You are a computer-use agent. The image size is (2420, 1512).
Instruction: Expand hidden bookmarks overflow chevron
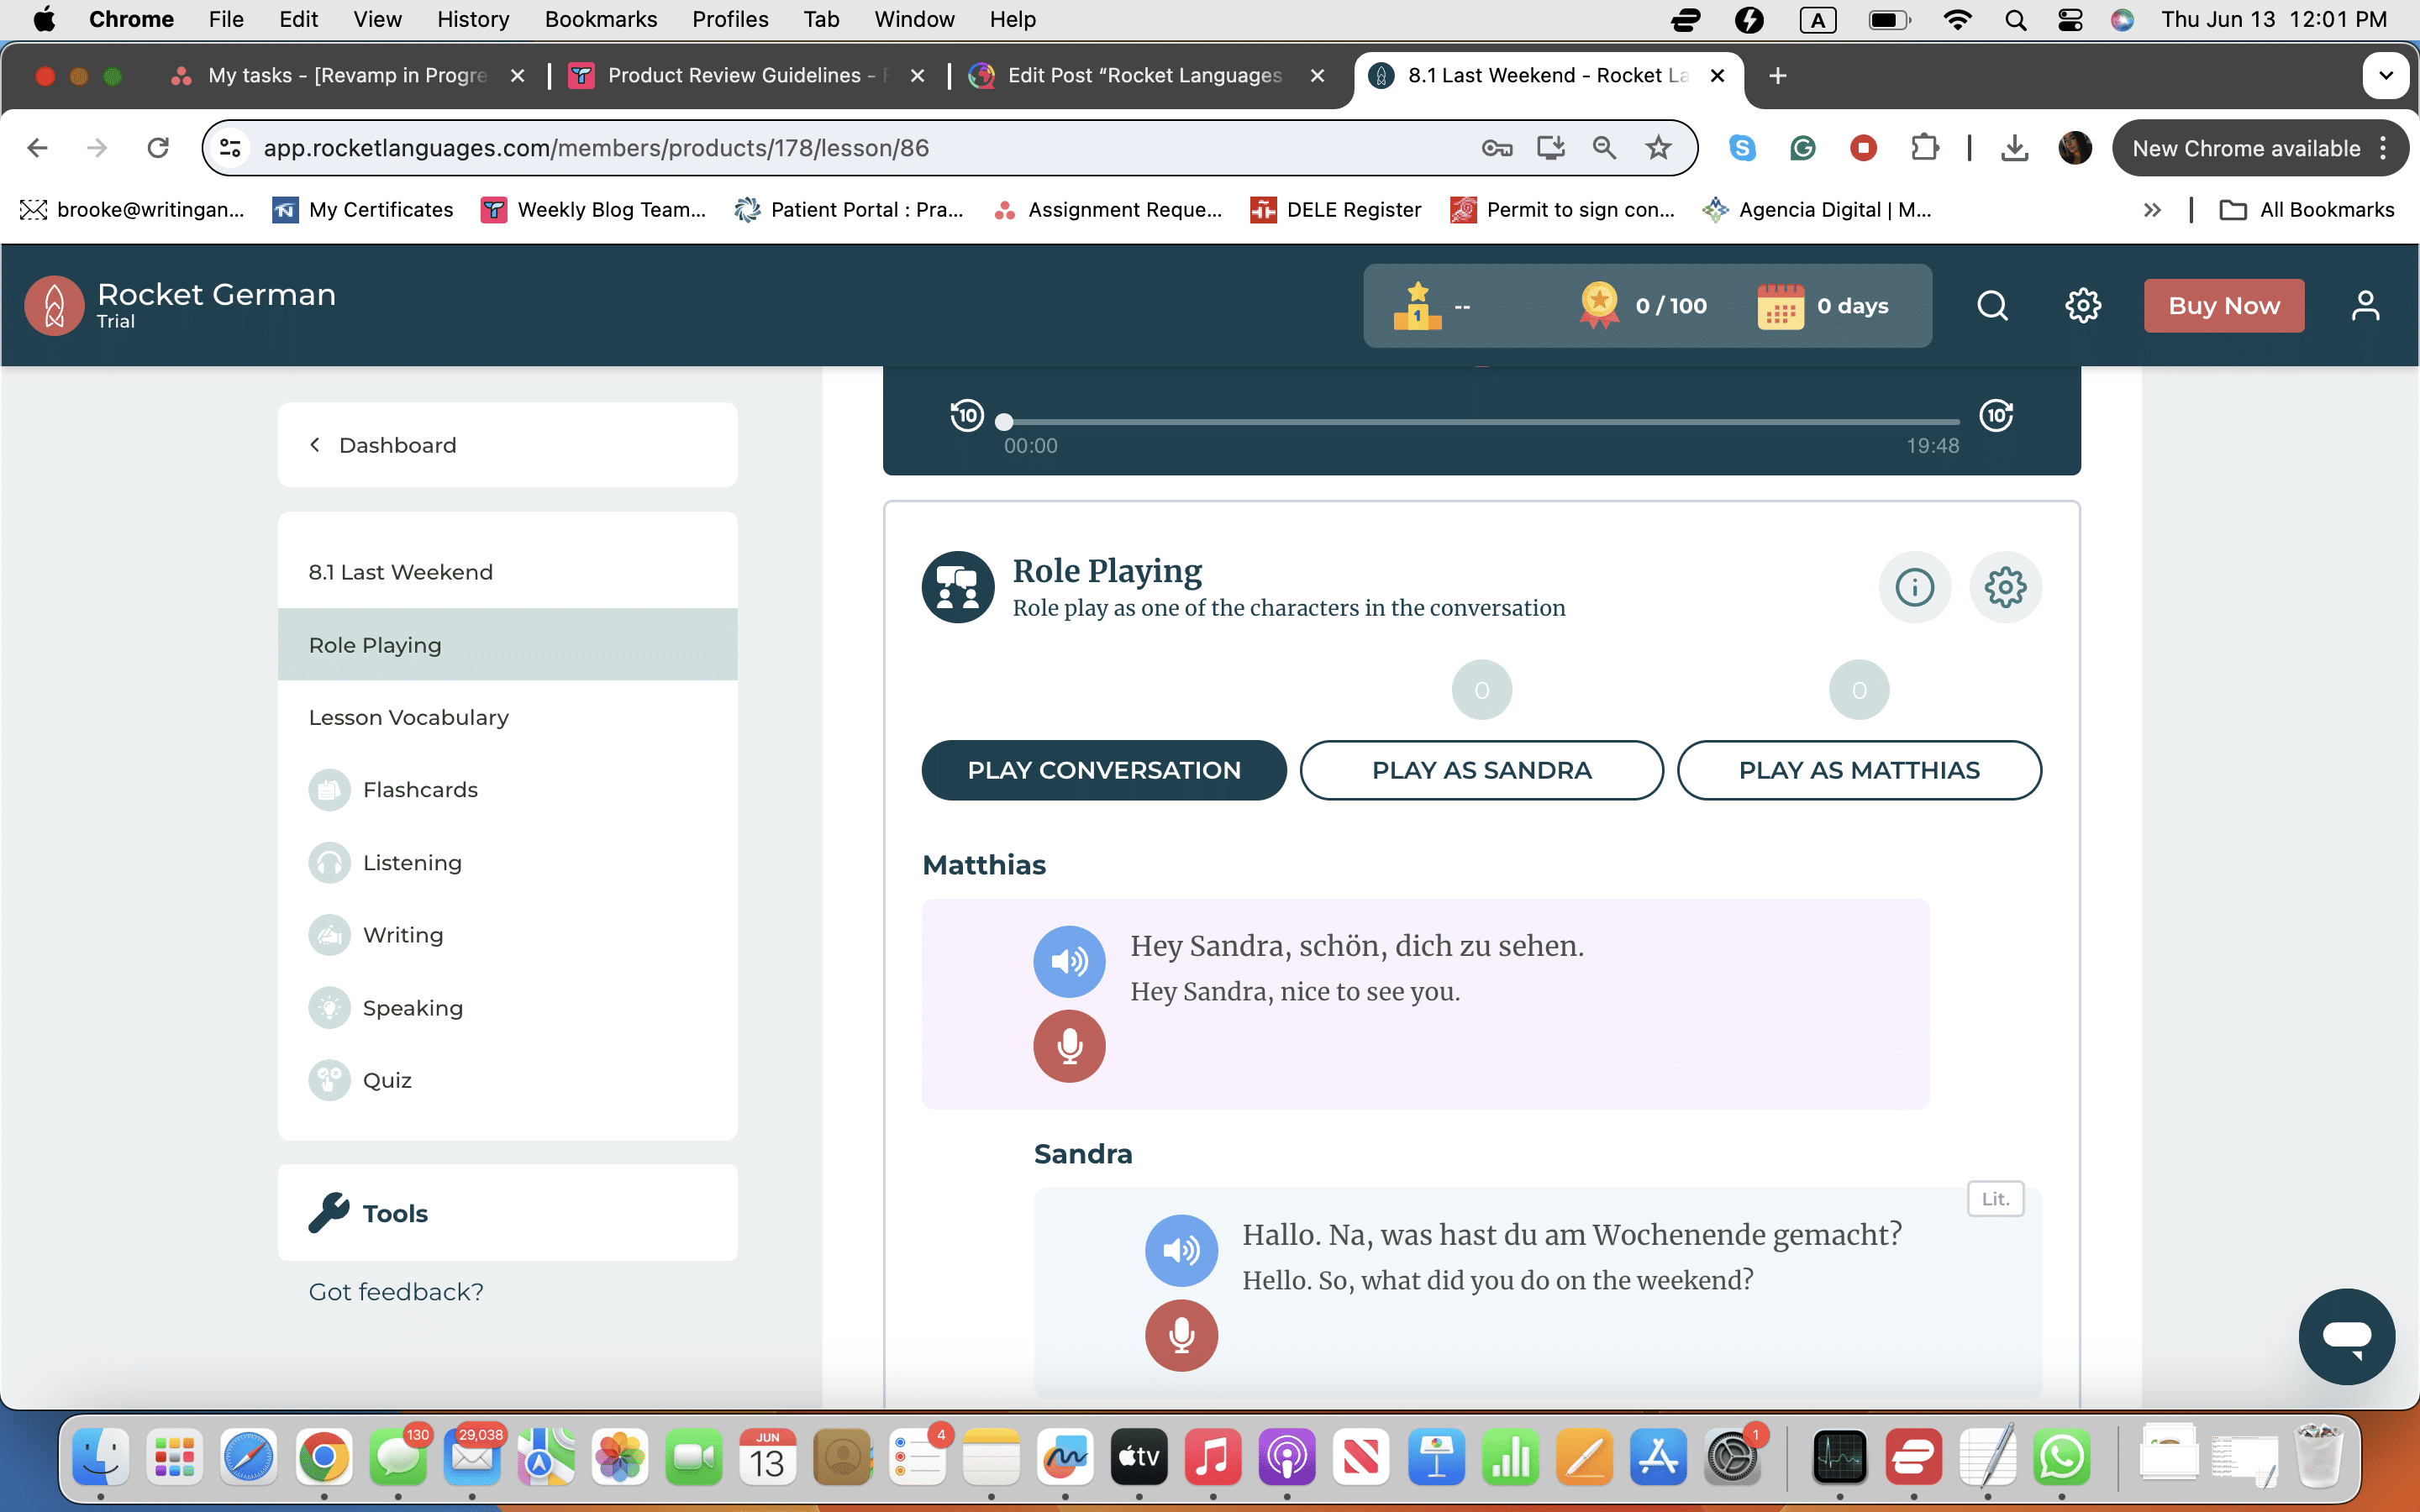pos(2152,210)
